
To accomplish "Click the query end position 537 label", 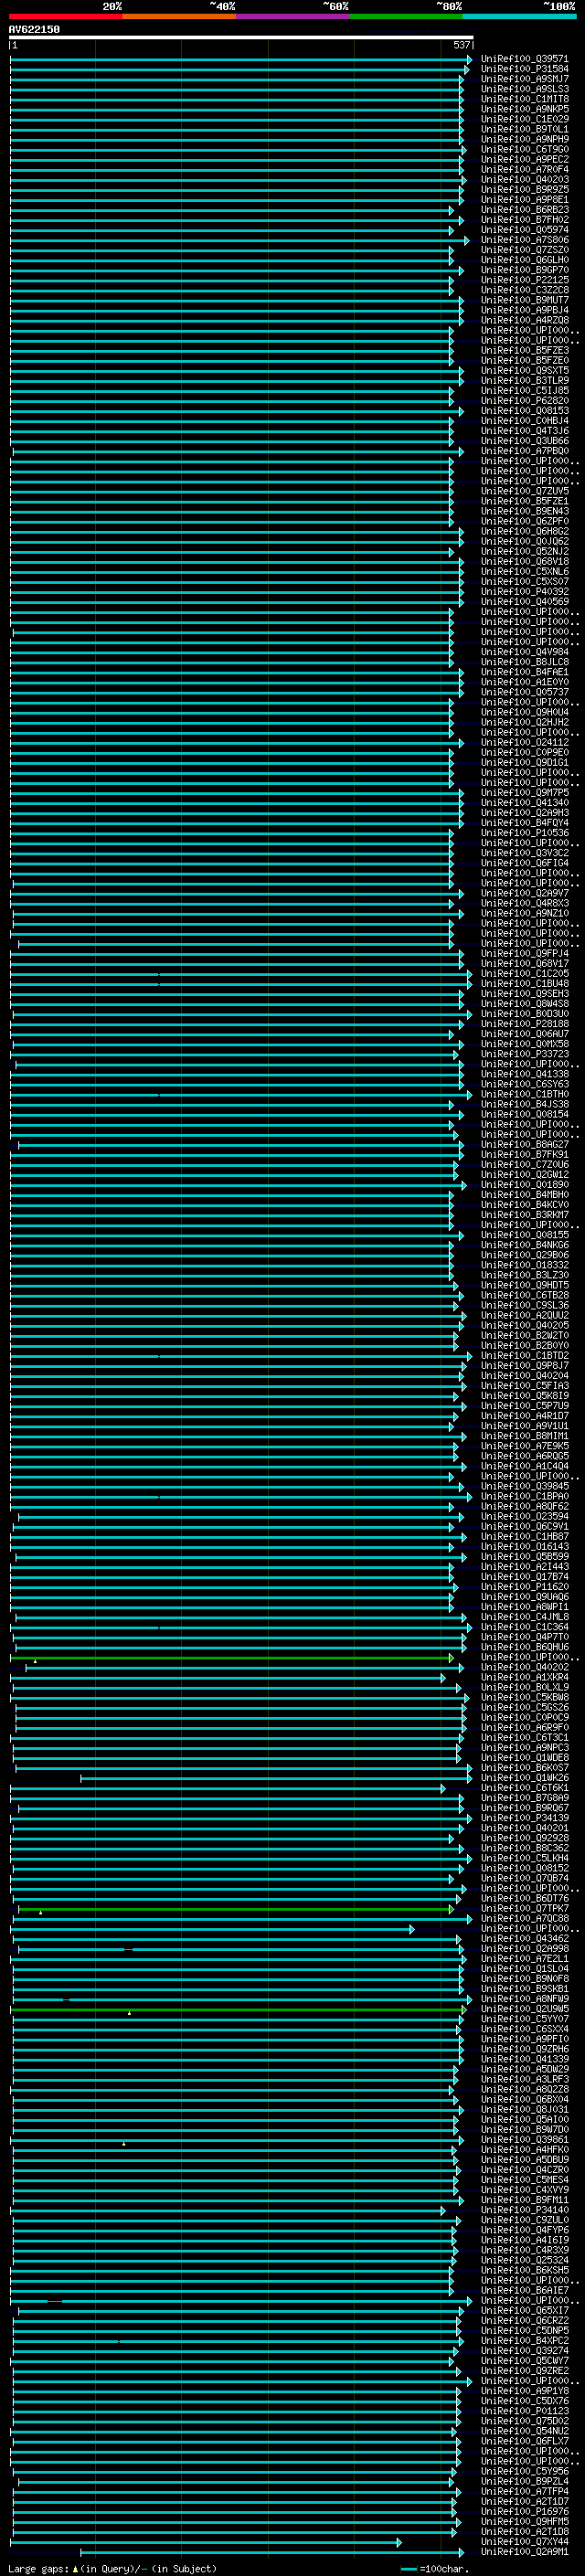I will point(461,45).
